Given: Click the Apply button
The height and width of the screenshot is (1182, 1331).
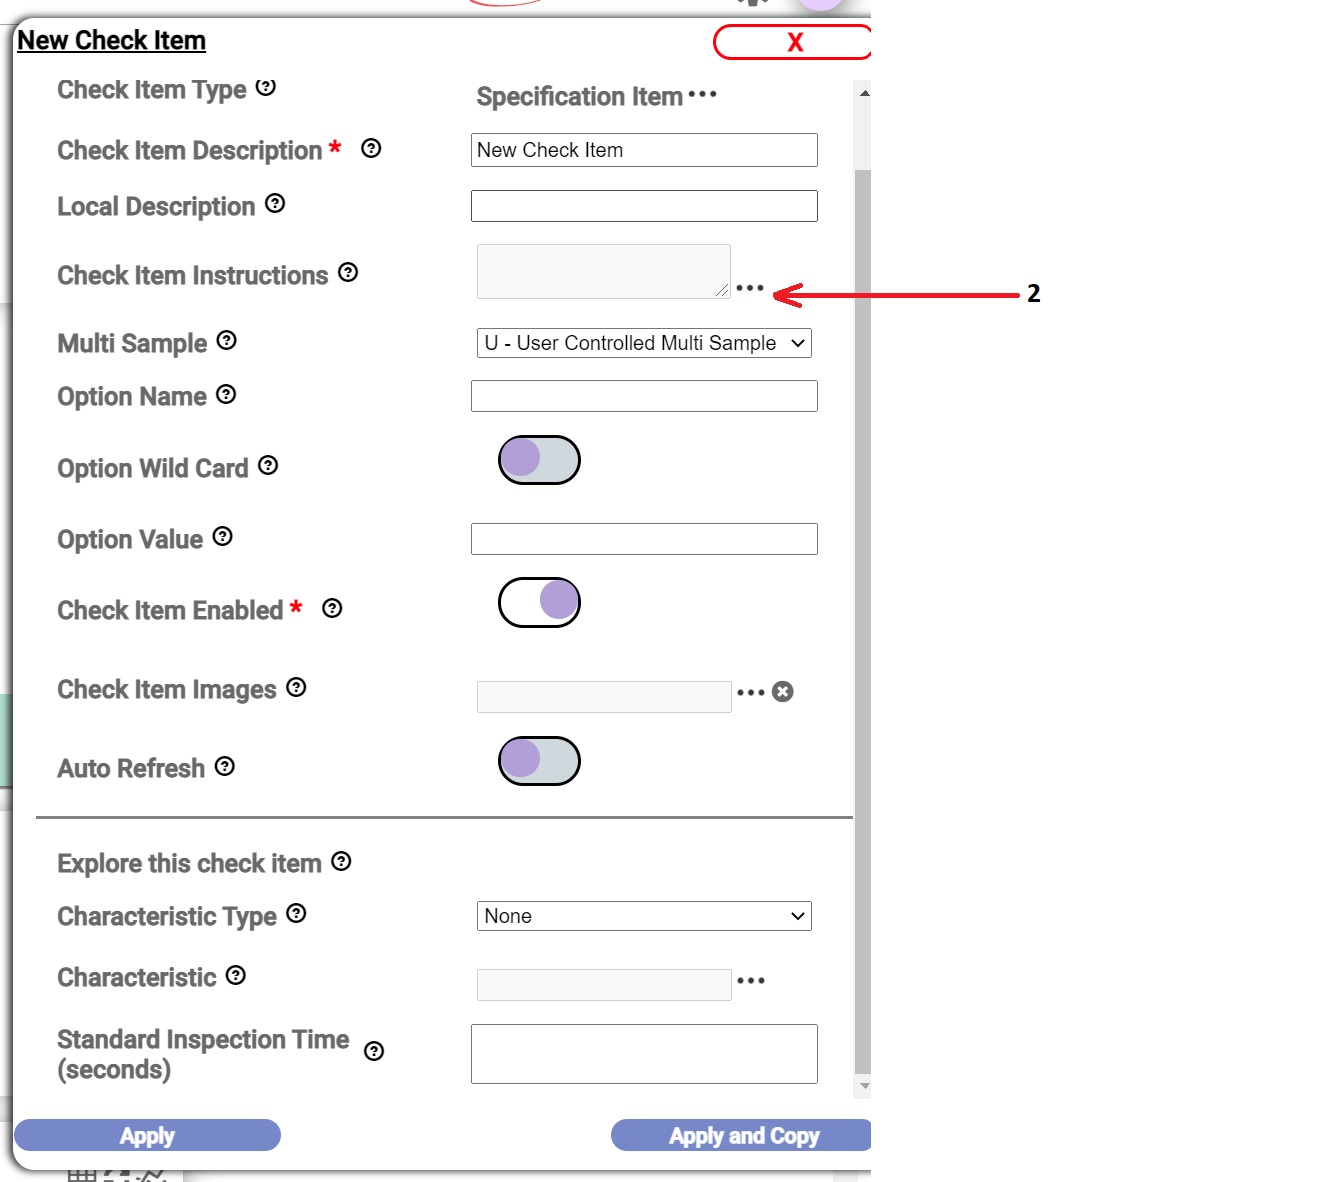Looking at the screenshot, I should point(147,1135).
